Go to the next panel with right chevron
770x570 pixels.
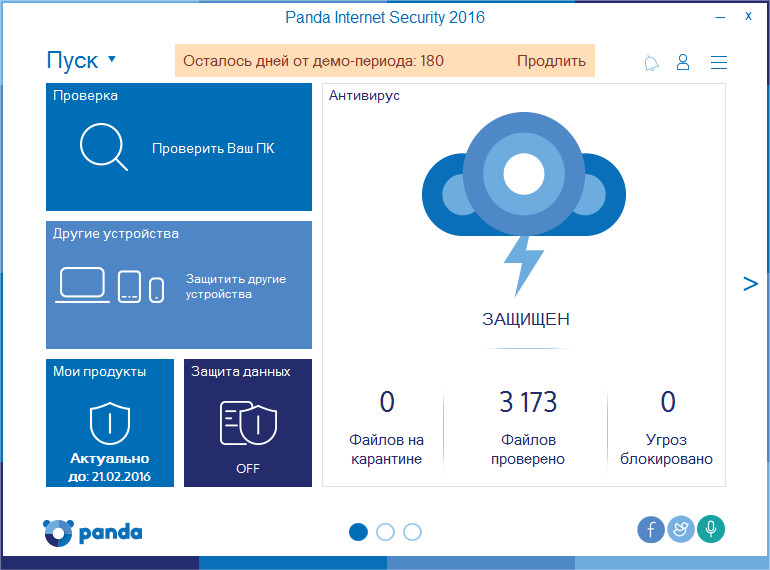click(x=750, y=284)
